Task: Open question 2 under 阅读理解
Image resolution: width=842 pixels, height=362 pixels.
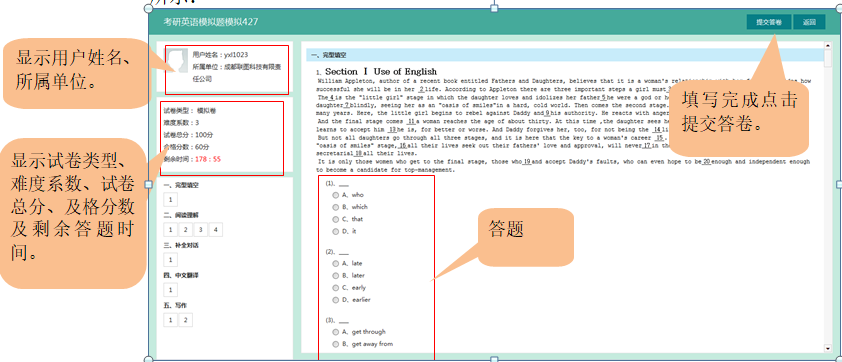Action: click(x=185, y=230)
